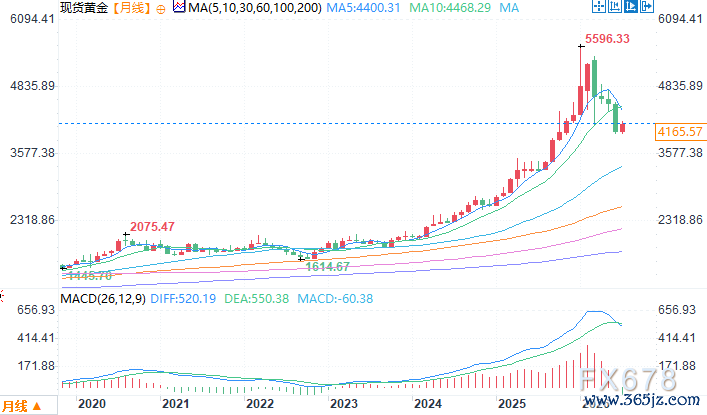Viewport: 707px width, 415px height.
Task: Click the 2025 label on time axis
Action: [x=512, y=403]
